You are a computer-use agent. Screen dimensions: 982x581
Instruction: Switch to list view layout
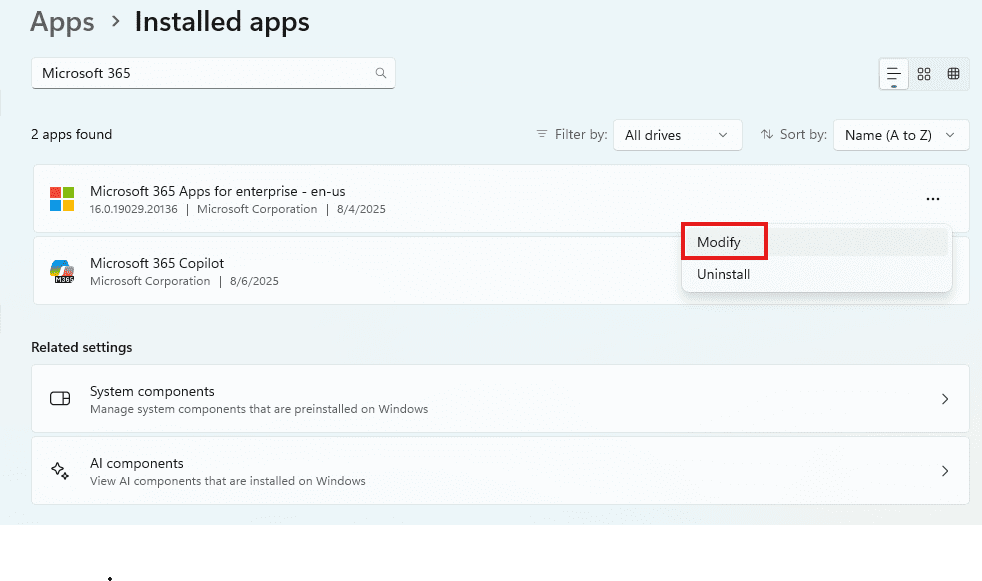click(x=893, y=74)
